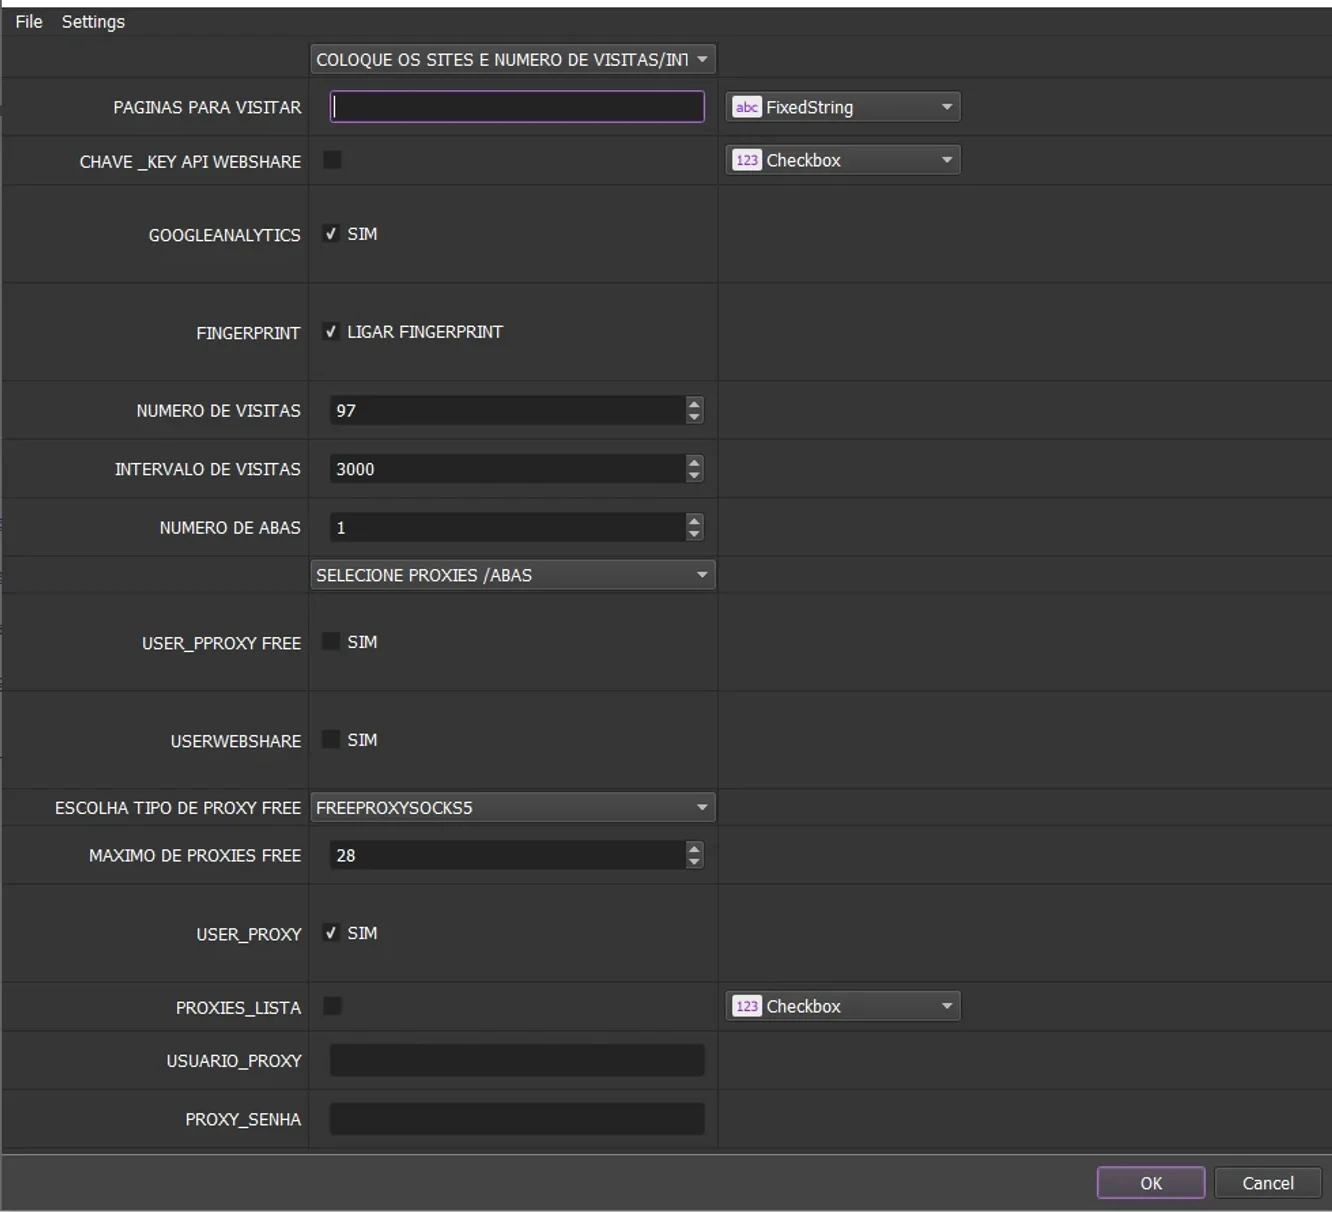Image resolution: width=1332 pixels, height=1212 pixels.
Task: Confirm with the OK button
Action: (x=1151, y=1183)
